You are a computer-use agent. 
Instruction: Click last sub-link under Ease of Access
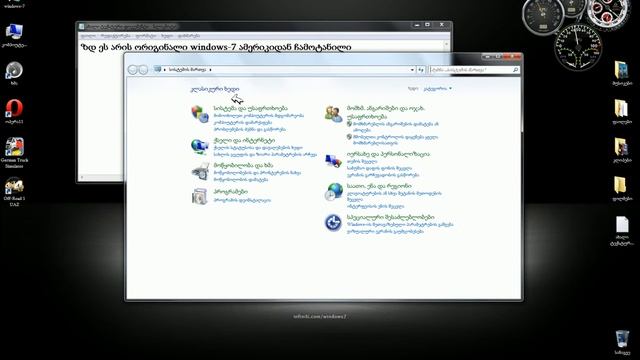[x=385, y=231]
